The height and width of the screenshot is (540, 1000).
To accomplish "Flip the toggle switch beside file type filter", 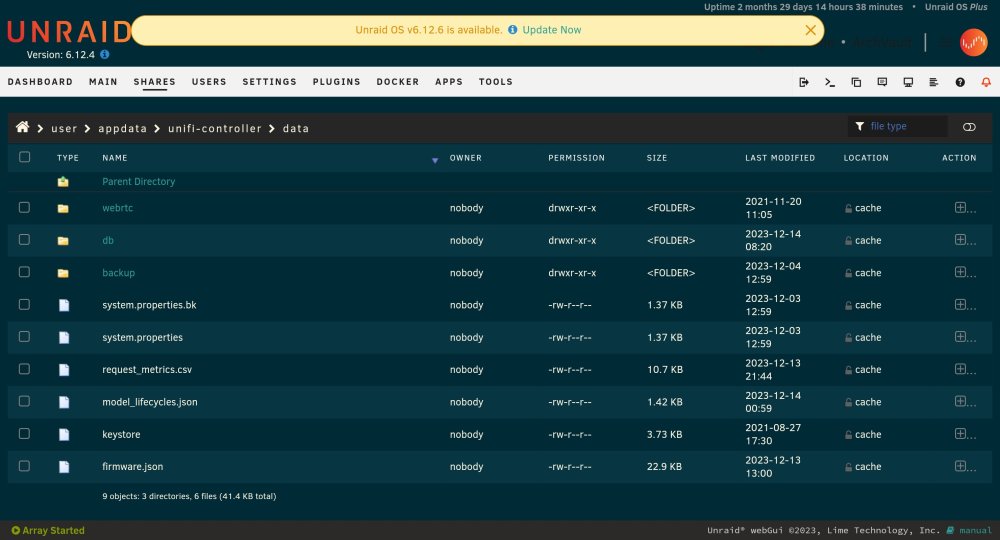I will point(969,127).
